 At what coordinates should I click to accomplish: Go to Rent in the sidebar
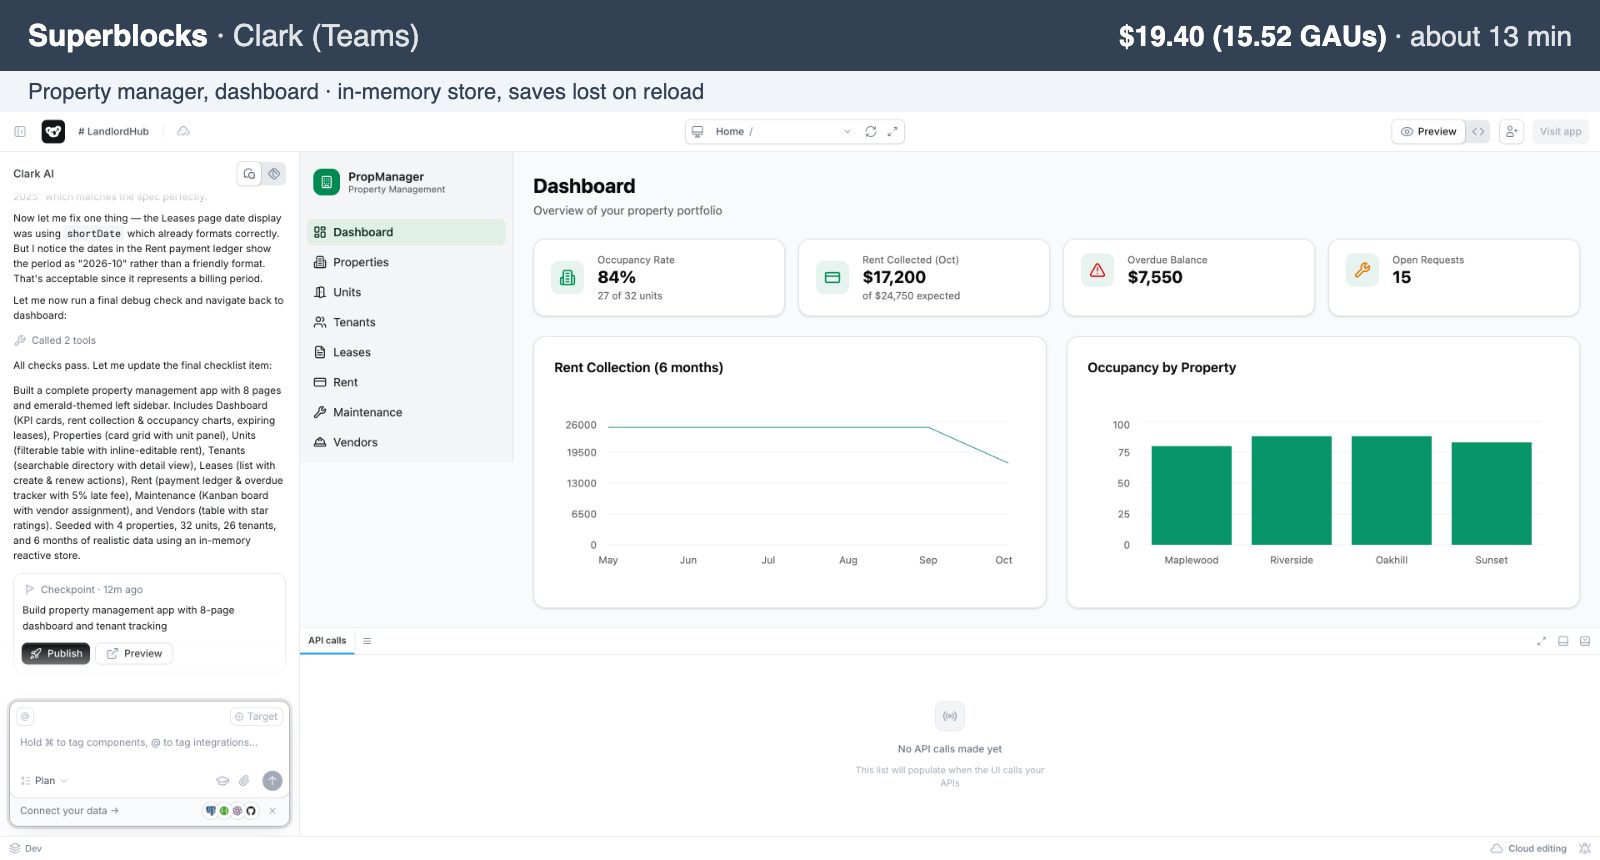point(406,382)
